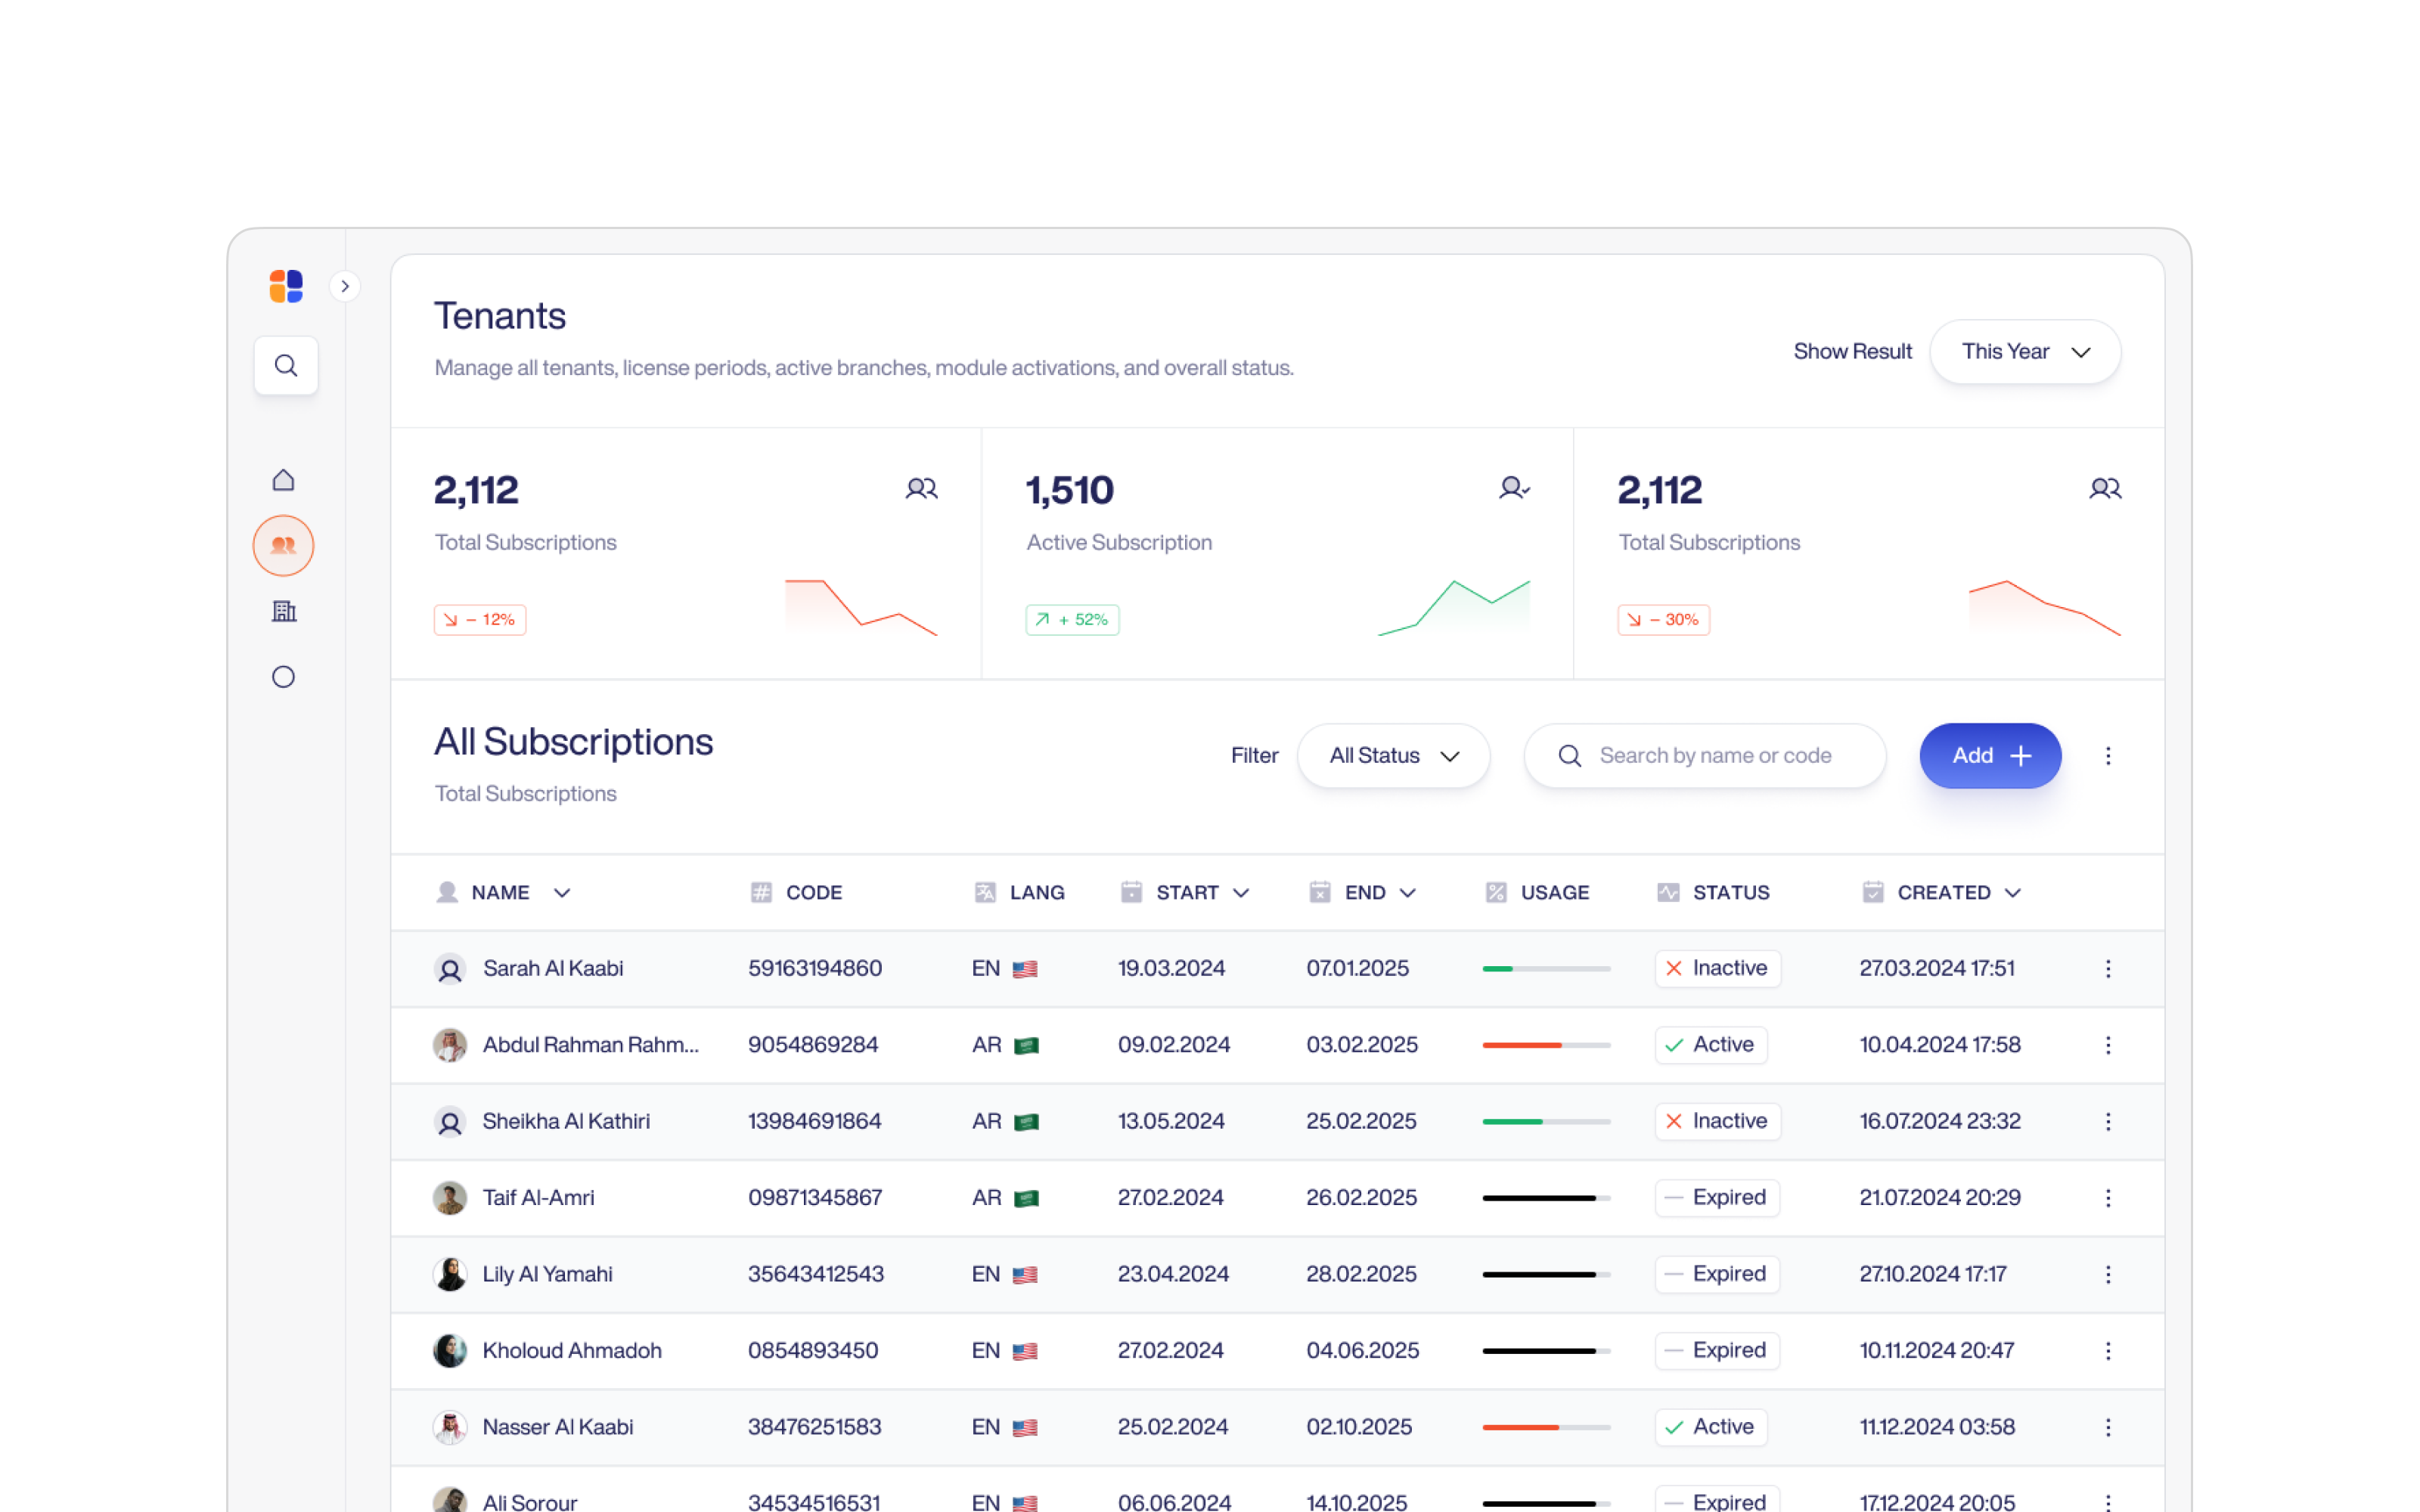Click the user-check icon on Active Subscription card
This screenshot has height=1512, width=2420.
click(x=1514, y=488)
